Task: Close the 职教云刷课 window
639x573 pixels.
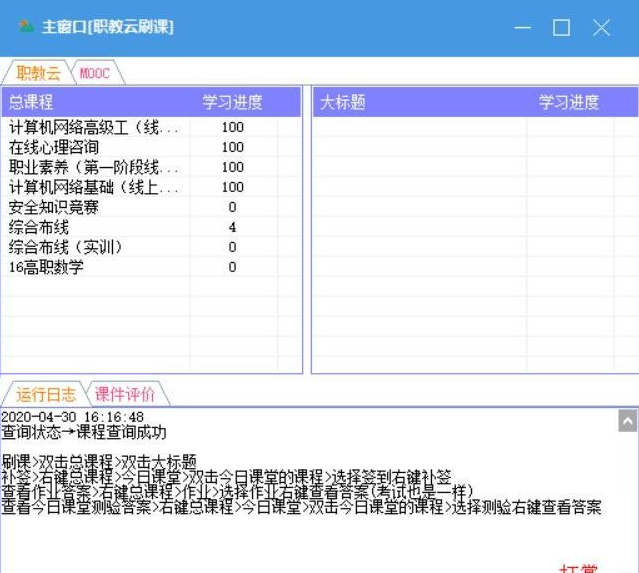Action: 601,28
